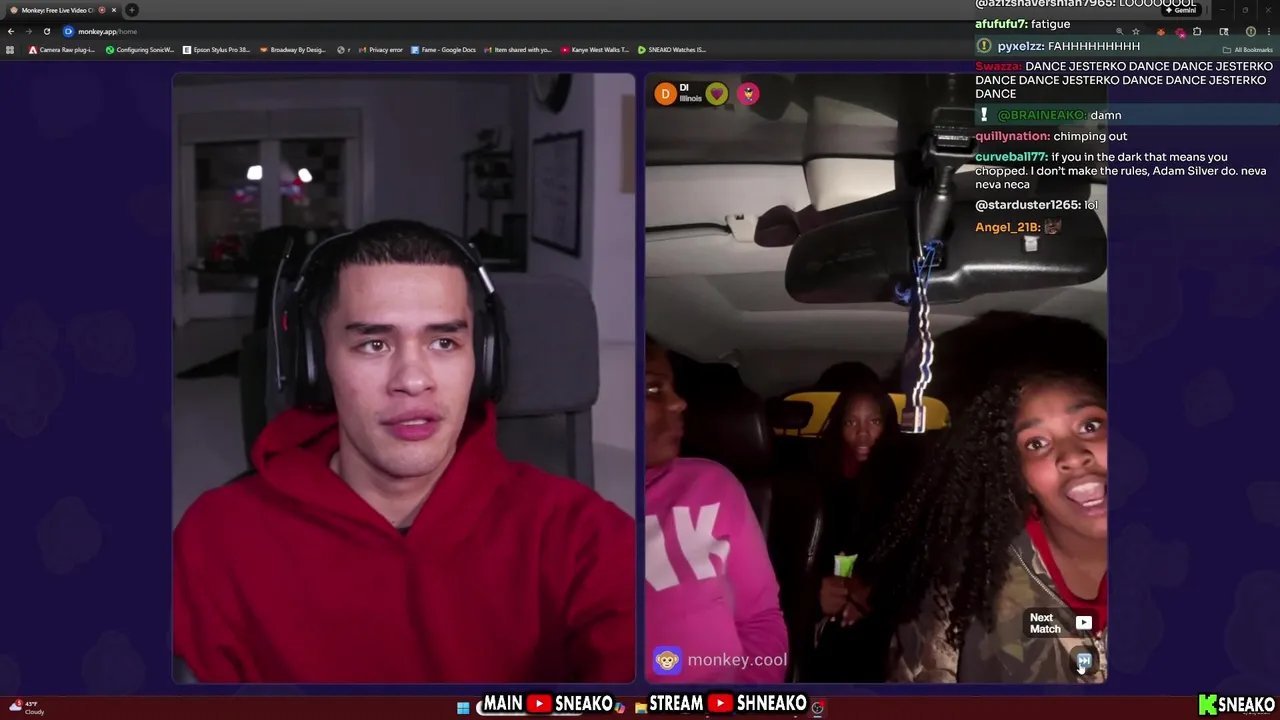Viewport: 1280px width, 720px height.
Task: Open File Explorer from the taskbar
Action: pos(641,707)
